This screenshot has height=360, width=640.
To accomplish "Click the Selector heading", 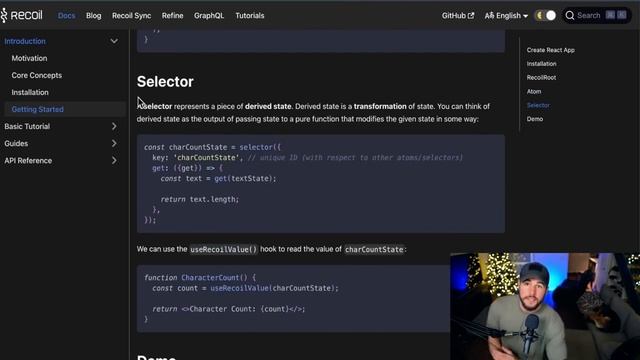I will pos(165,82).
